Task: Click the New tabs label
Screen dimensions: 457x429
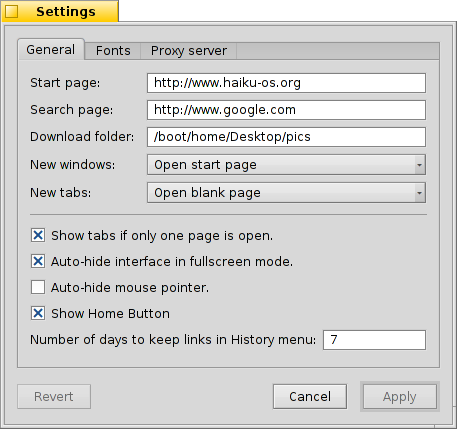Action: pos(61,193)
